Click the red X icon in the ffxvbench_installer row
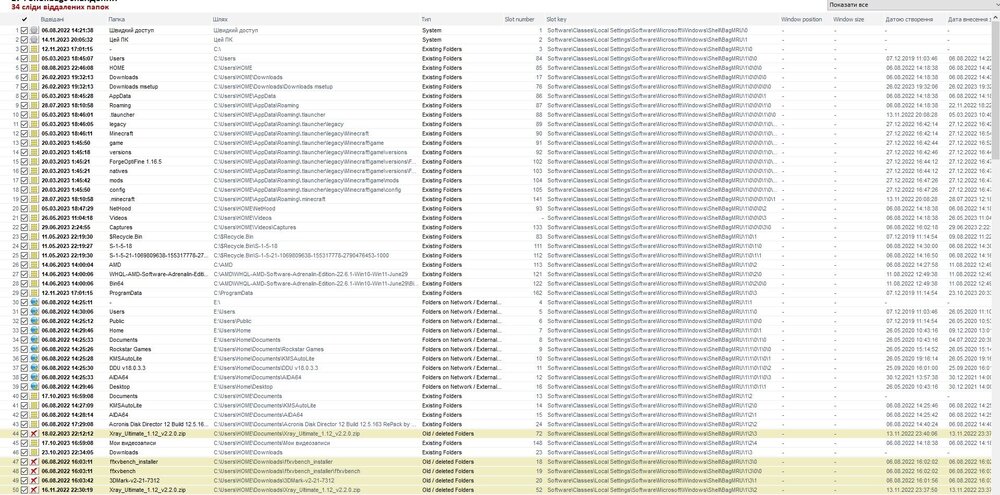1000x495 pixels. point(34,461)
